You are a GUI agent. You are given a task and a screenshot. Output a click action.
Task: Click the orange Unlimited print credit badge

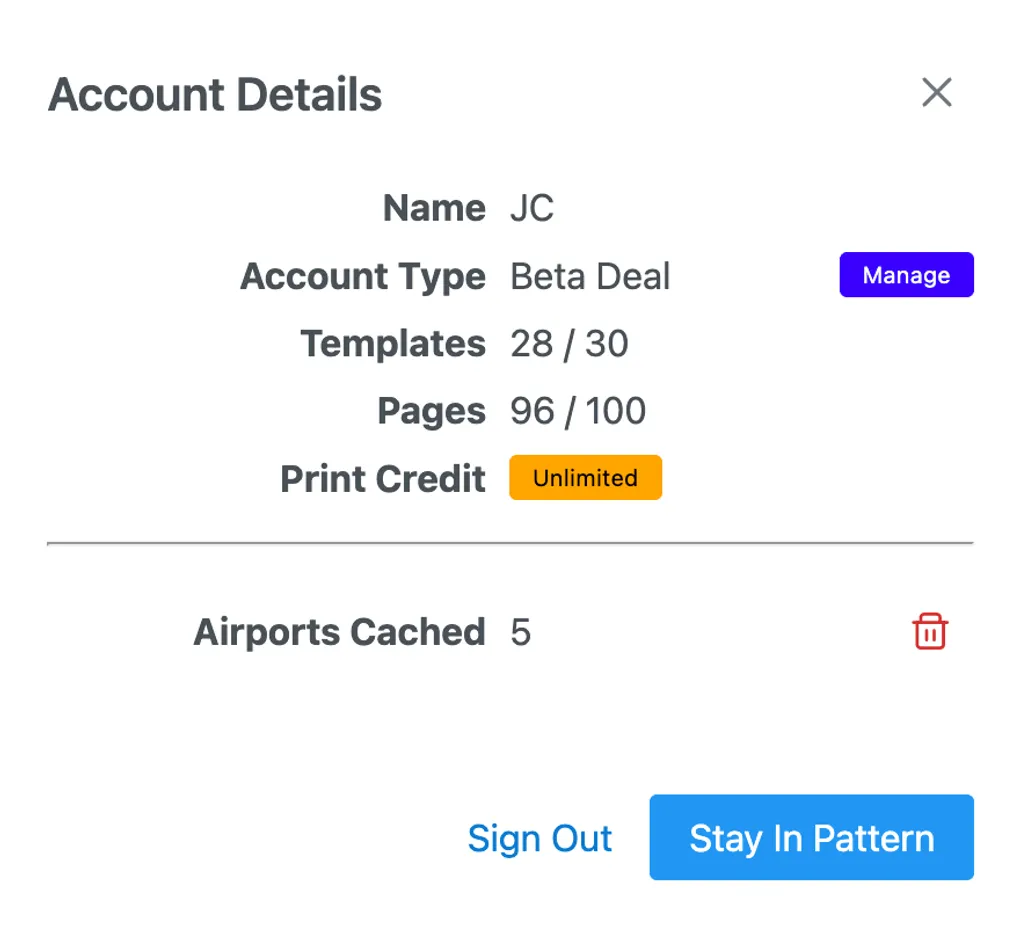point(585,478)
